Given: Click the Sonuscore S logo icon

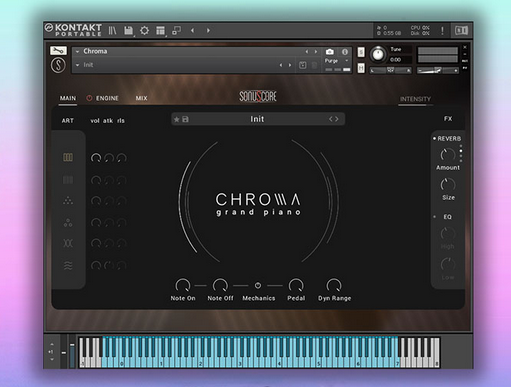Looking at the screenshot, I should point(58,65).
